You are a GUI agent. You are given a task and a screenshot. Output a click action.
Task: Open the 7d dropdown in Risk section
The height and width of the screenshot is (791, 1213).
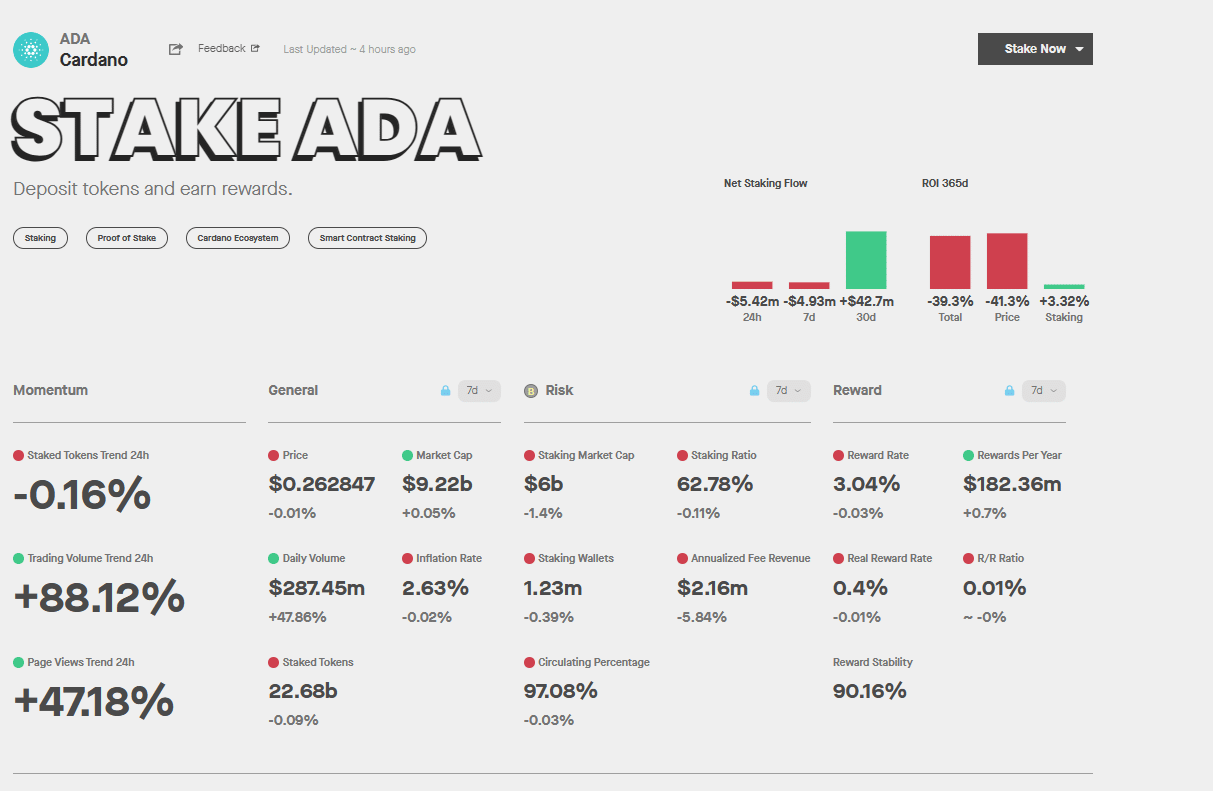tap(788, 391)
